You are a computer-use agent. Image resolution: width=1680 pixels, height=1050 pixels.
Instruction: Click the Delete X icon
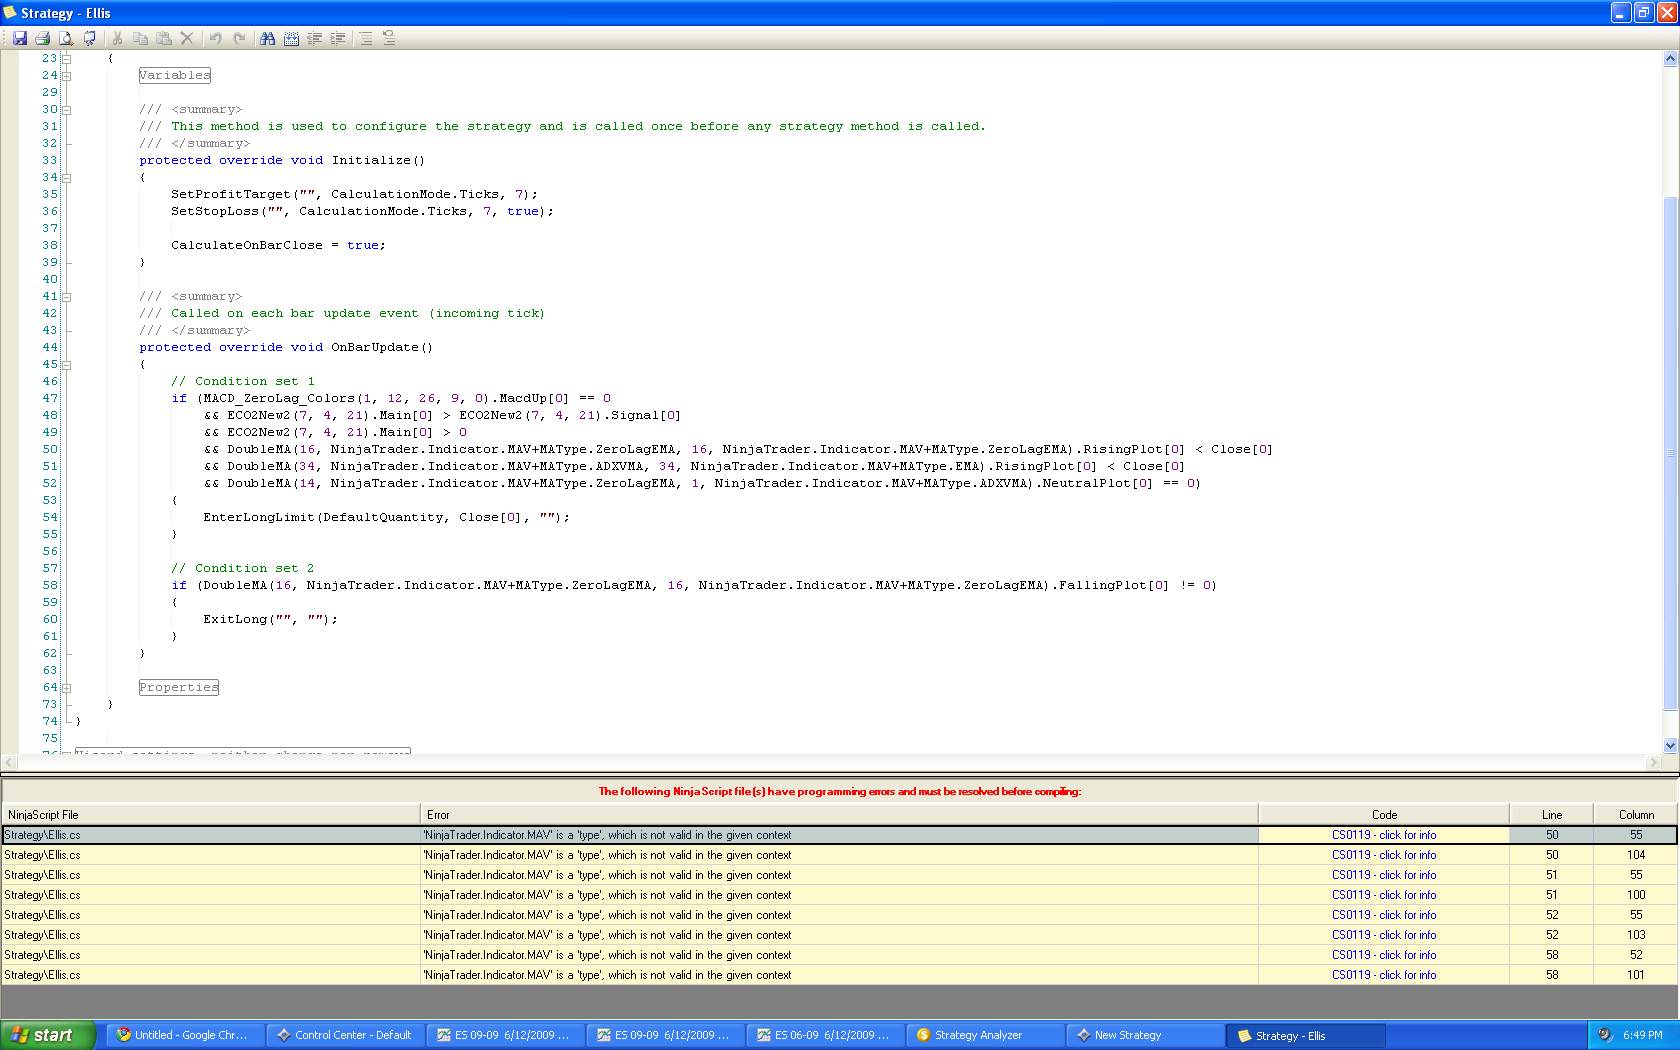point(187,38)
